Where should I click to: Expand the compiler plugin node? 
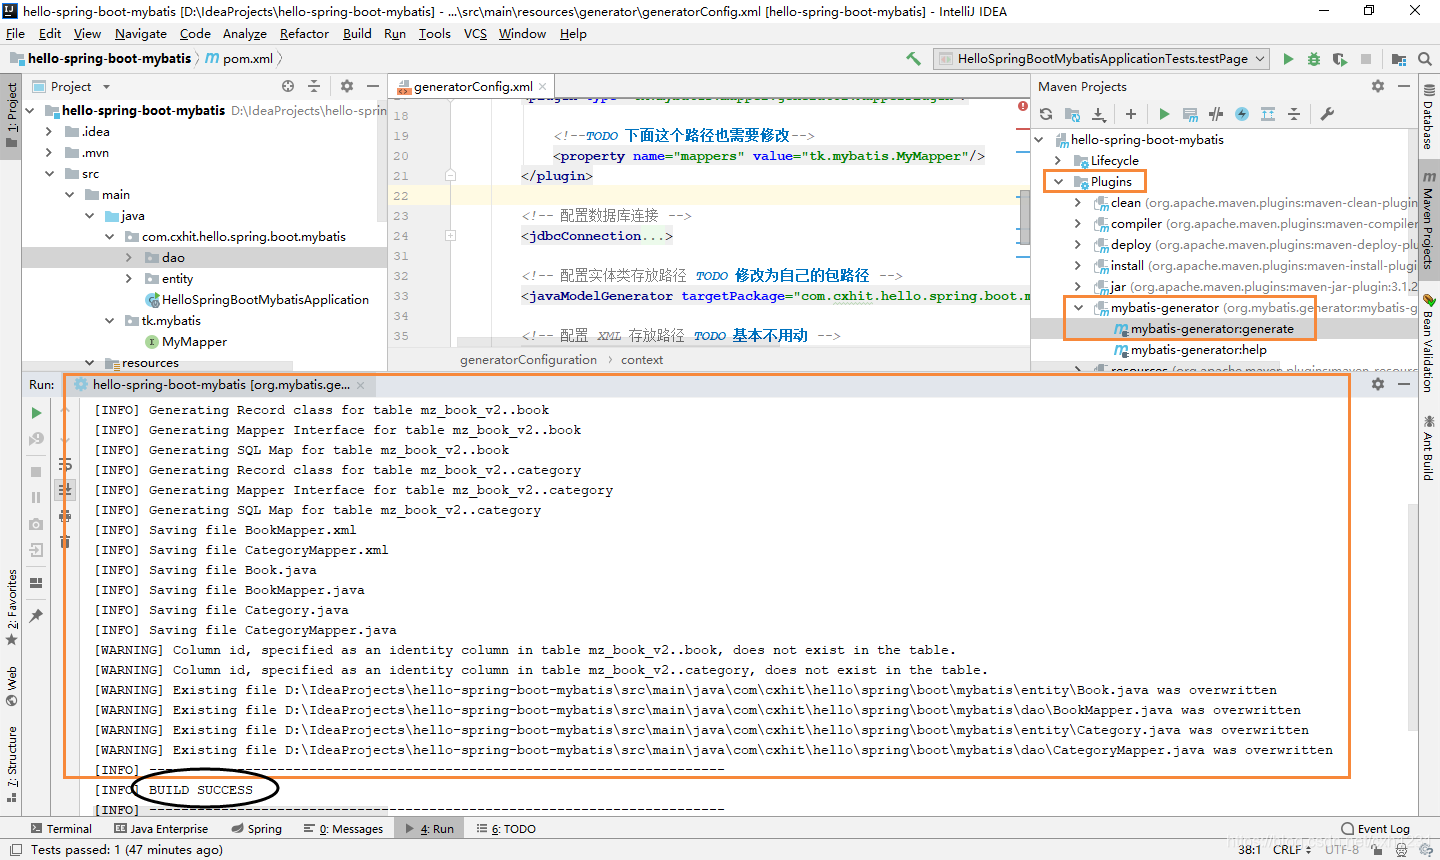pos(1078,224)
